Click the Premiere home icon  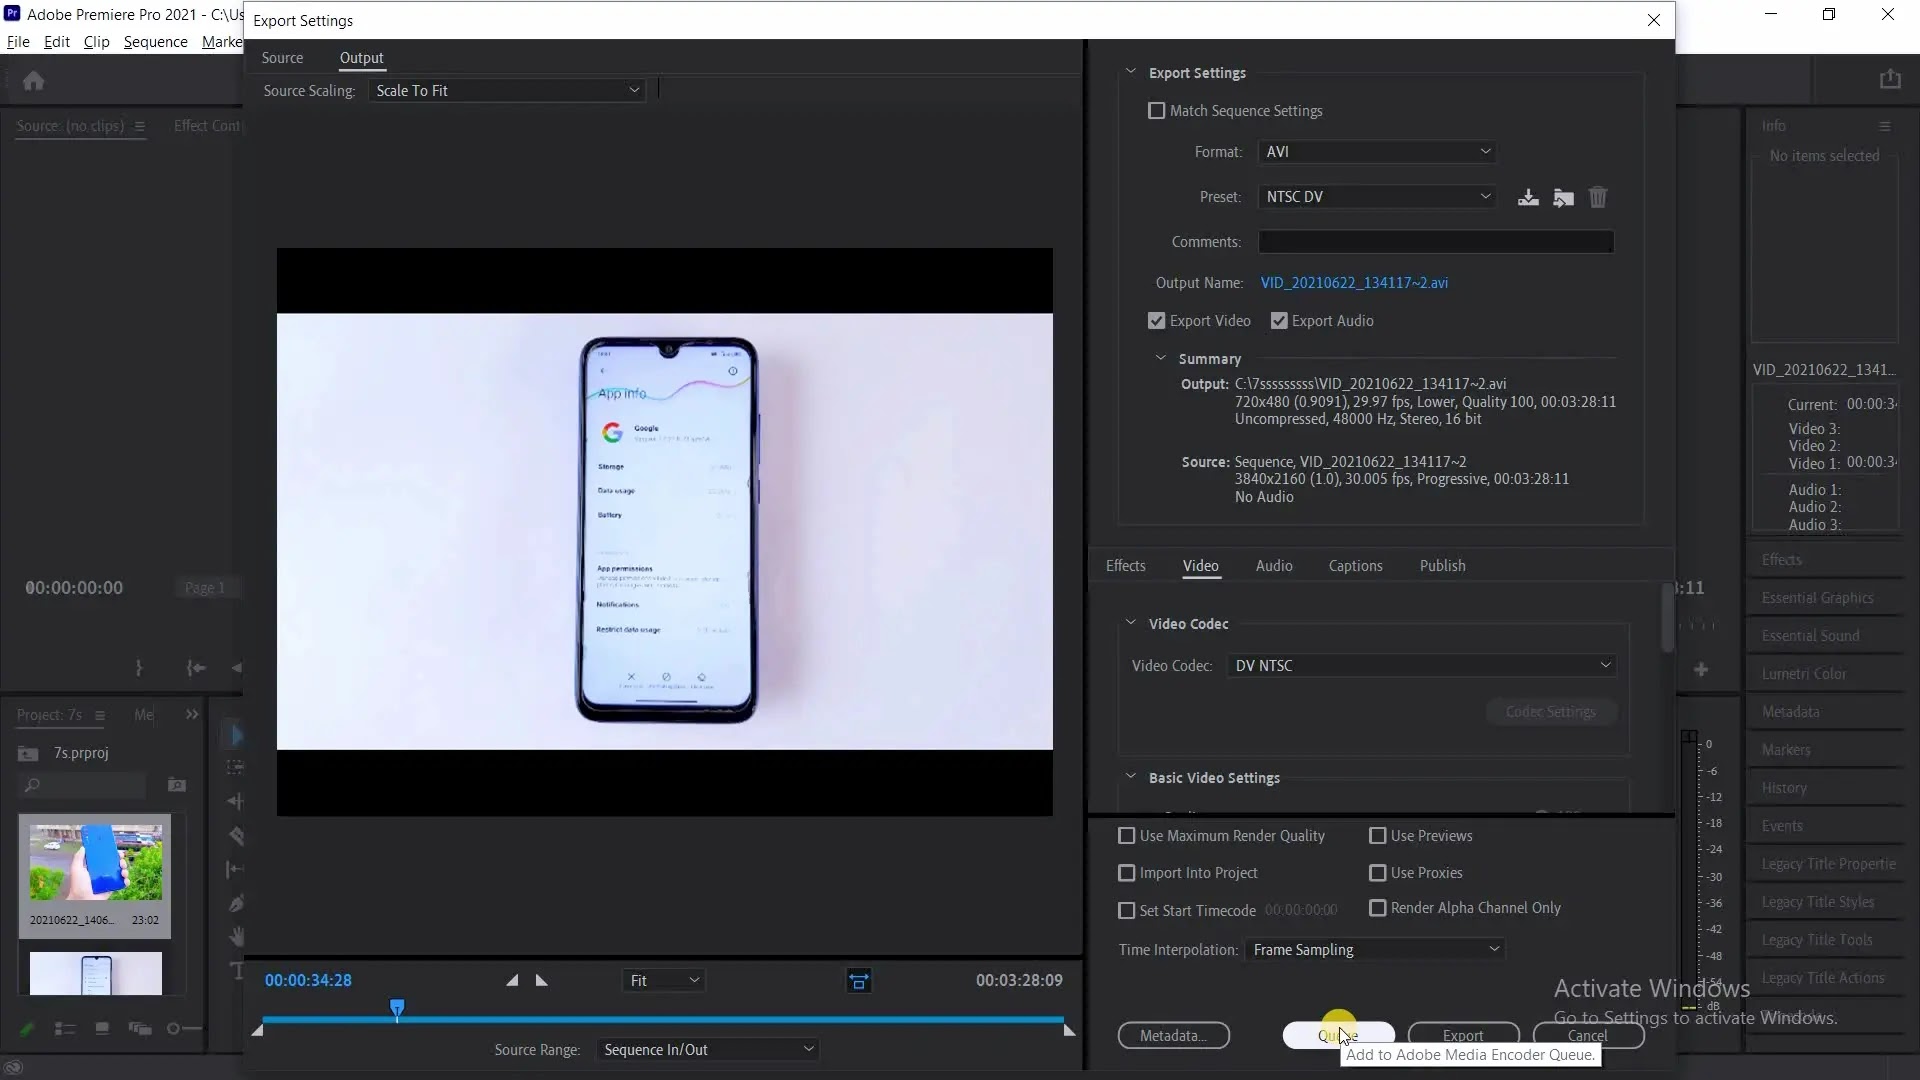(34, 81)
